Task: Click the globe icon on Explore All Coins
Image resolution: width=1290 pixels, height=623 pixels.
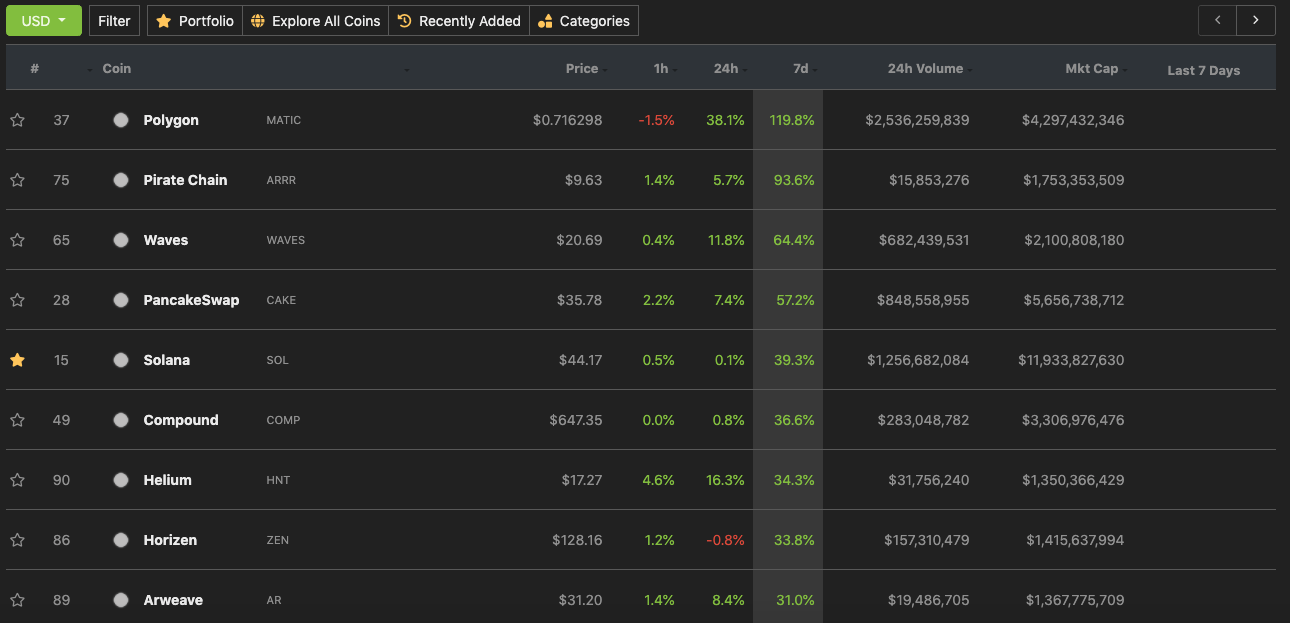Action: [x=258, y=21]
